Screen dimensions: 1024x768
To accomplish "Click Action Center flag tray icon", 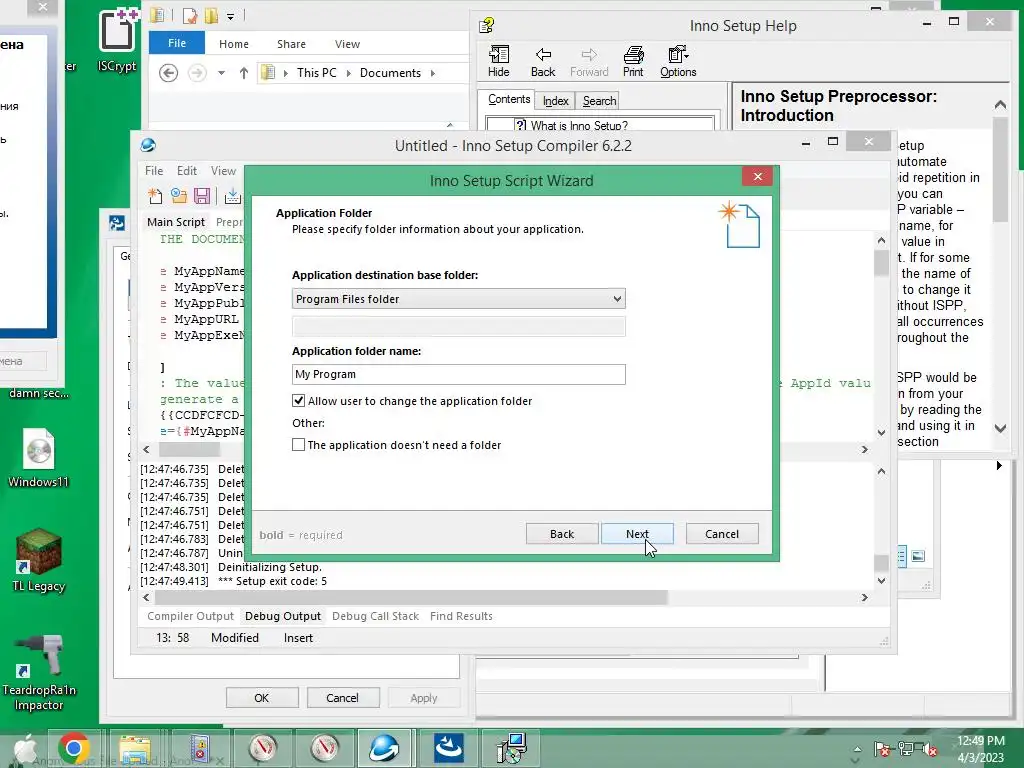I will (x=882, y=749).
